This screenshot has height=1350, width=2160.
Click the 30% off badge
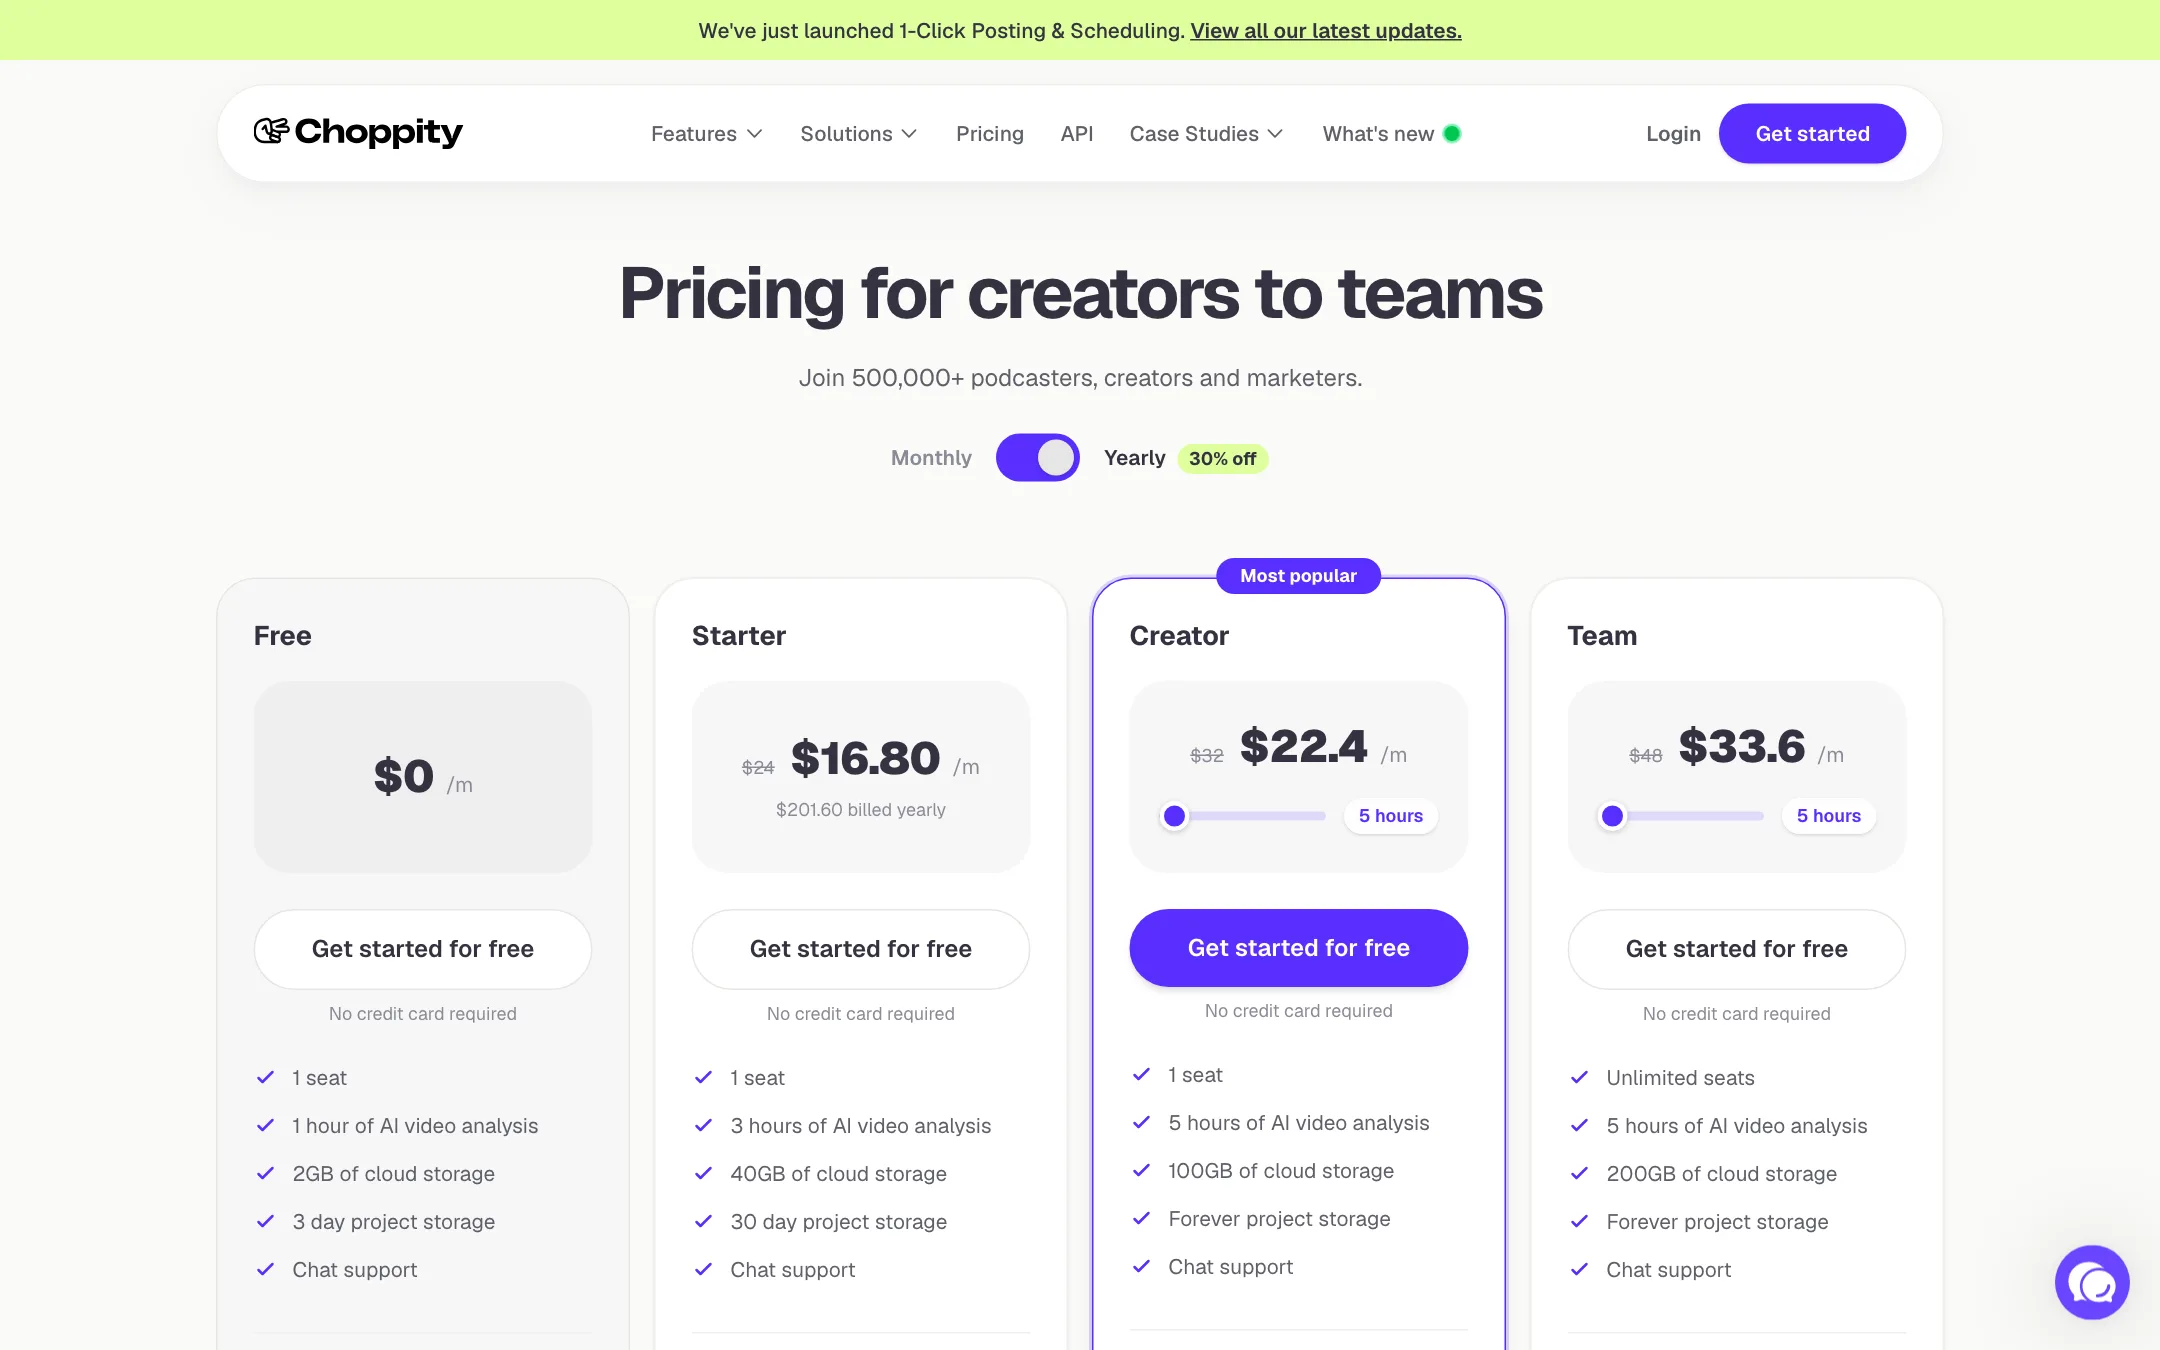(x=1222, y=458)
